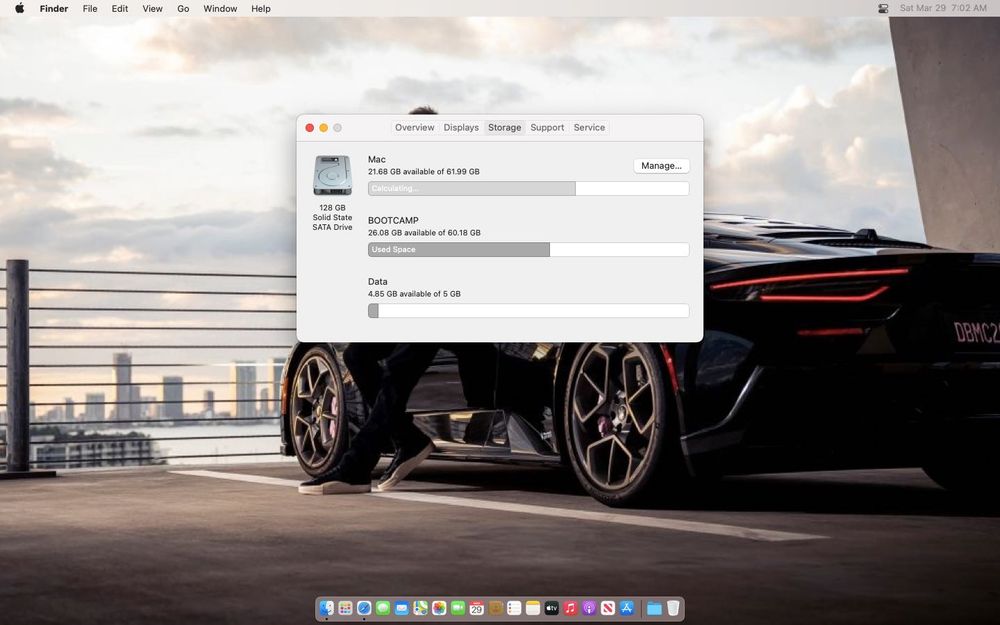
Task: Launch Safari from the Dock
Action: point(364,608)
